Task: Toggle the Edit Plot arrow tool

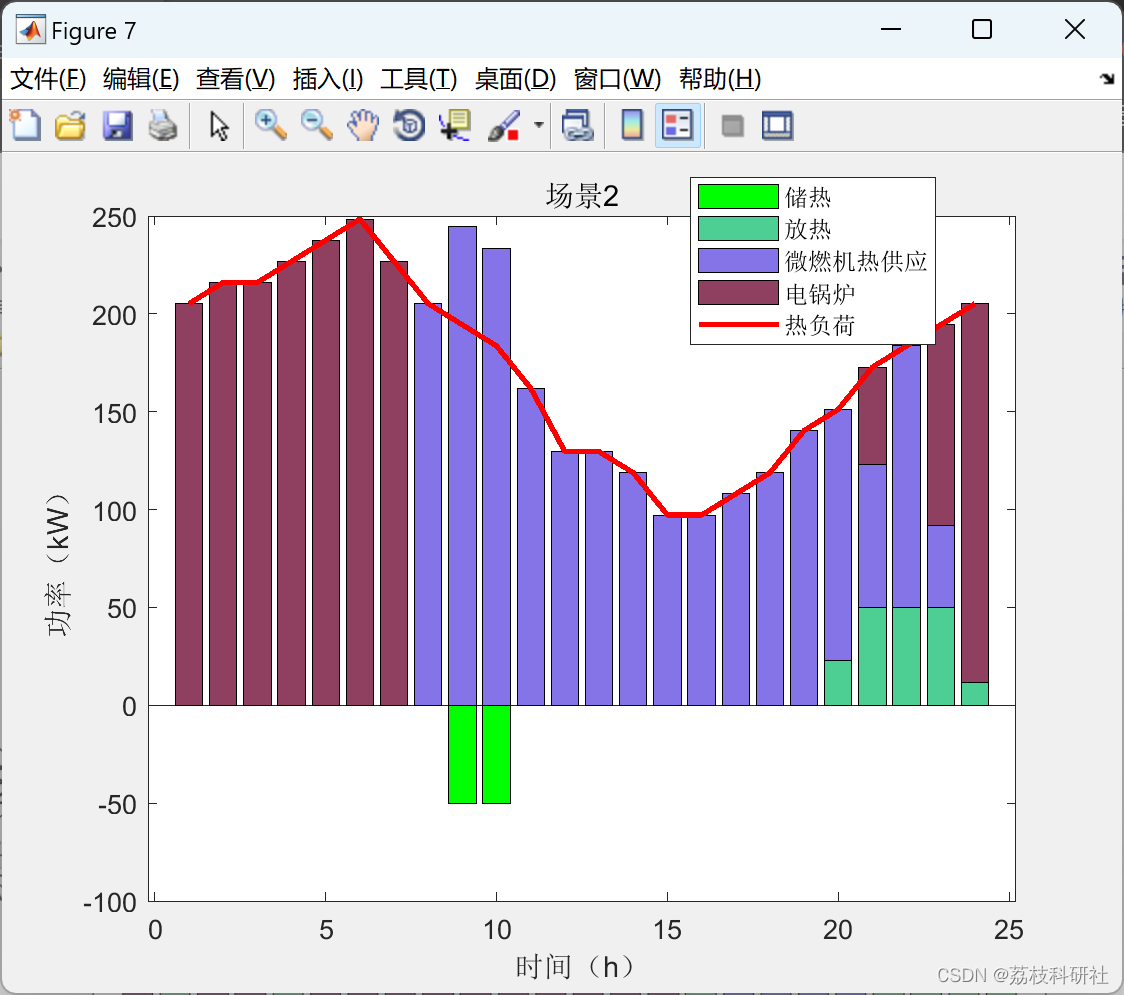Action: (219, 125)
